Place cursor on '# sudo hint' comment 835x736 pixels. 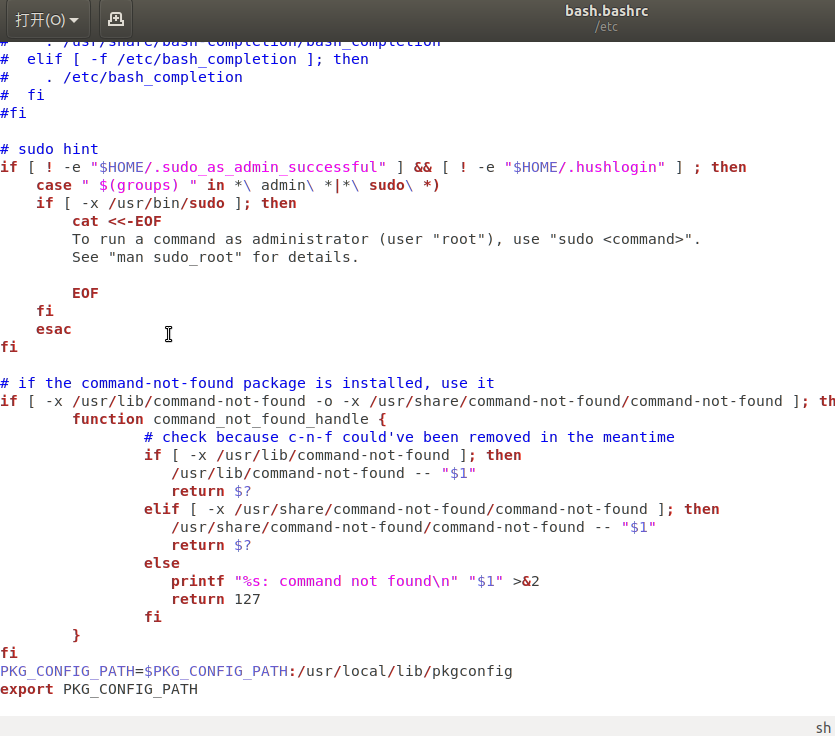(49, 149)
